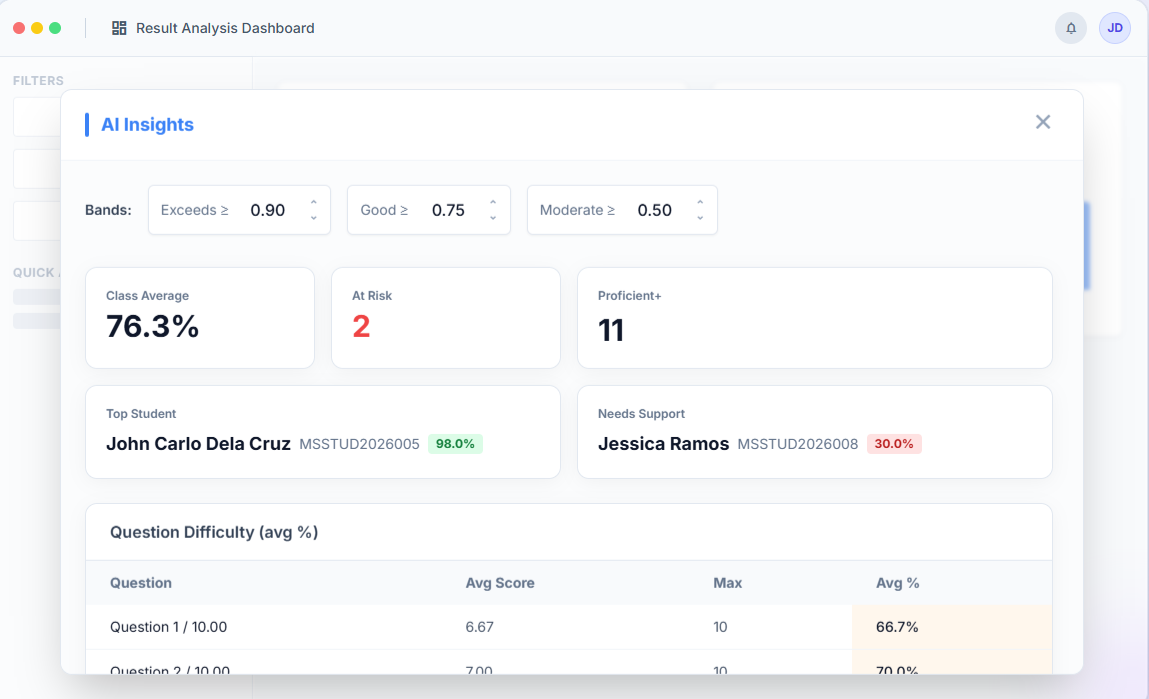Viewport: 1149px width, 699px height.
Task: Click the At Risk count of 2
Action: tap(361, 327)
